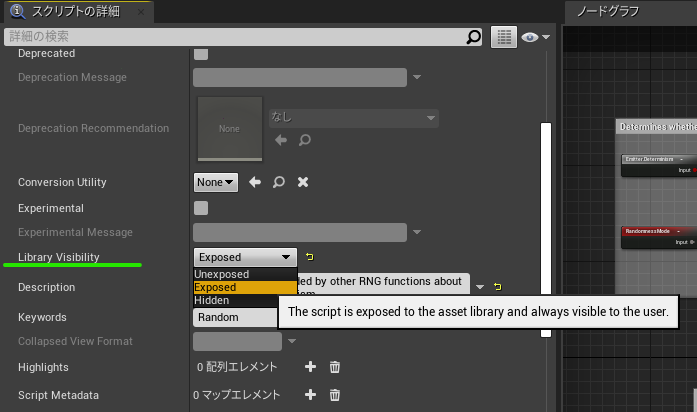Empty the Script Metadata map with trash icon

335,395
